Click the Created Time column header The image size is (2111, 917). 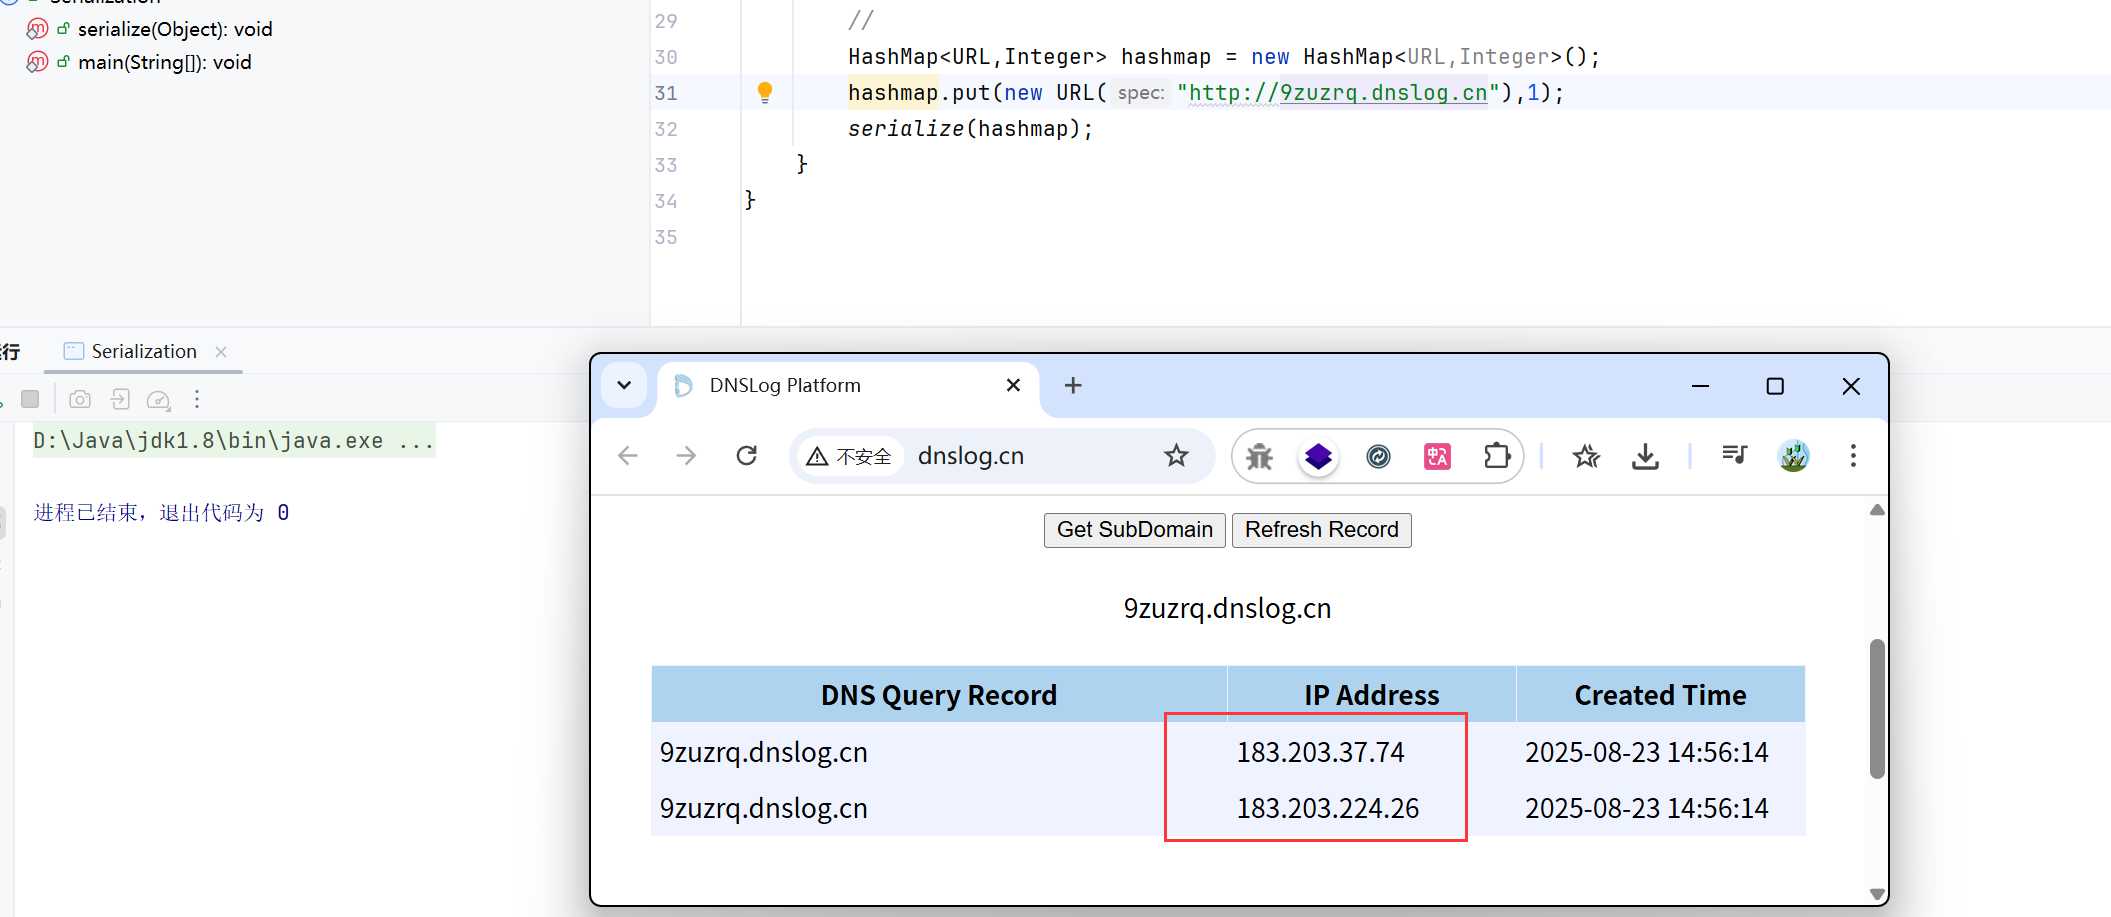point(1661,695)
